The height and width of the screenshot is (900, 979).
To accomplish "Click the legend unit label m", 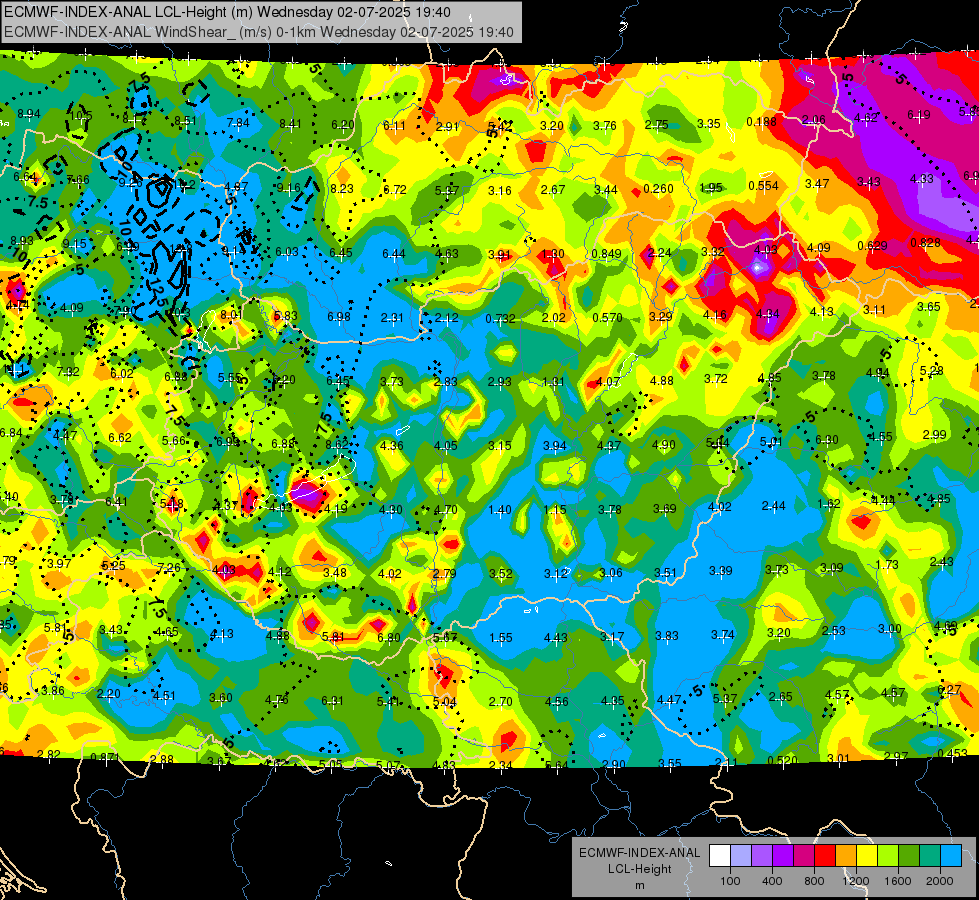I will [x=639, y=885].
